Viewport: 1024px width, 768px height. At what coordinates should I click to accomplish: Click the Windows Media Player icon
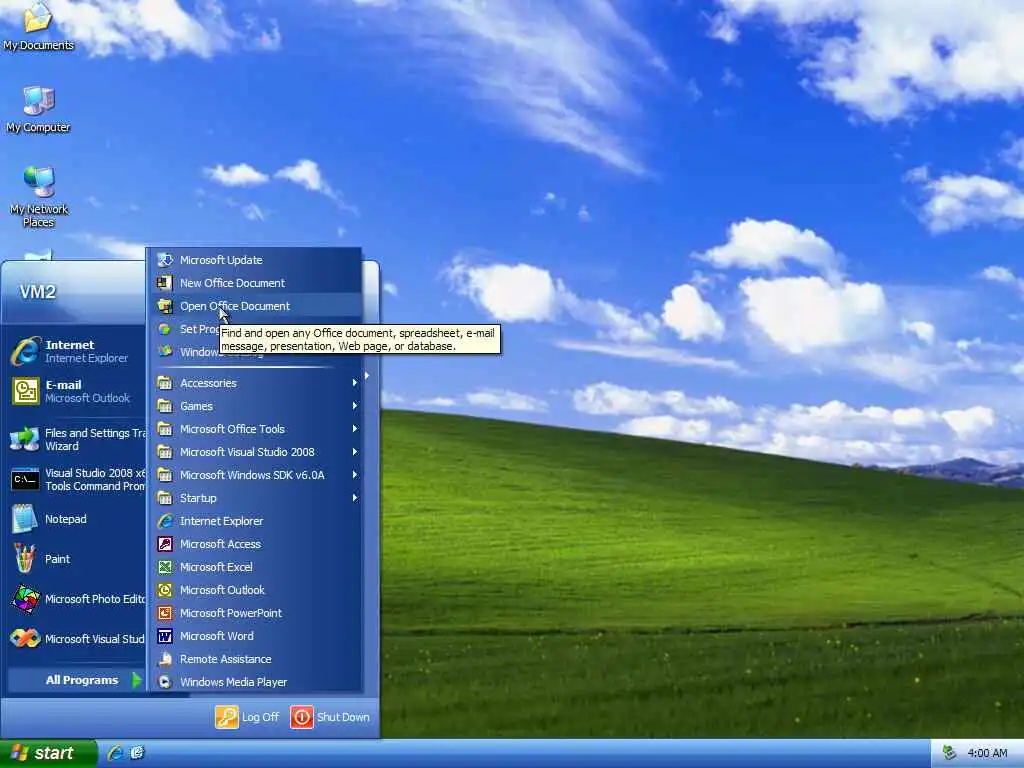point(165,682)
